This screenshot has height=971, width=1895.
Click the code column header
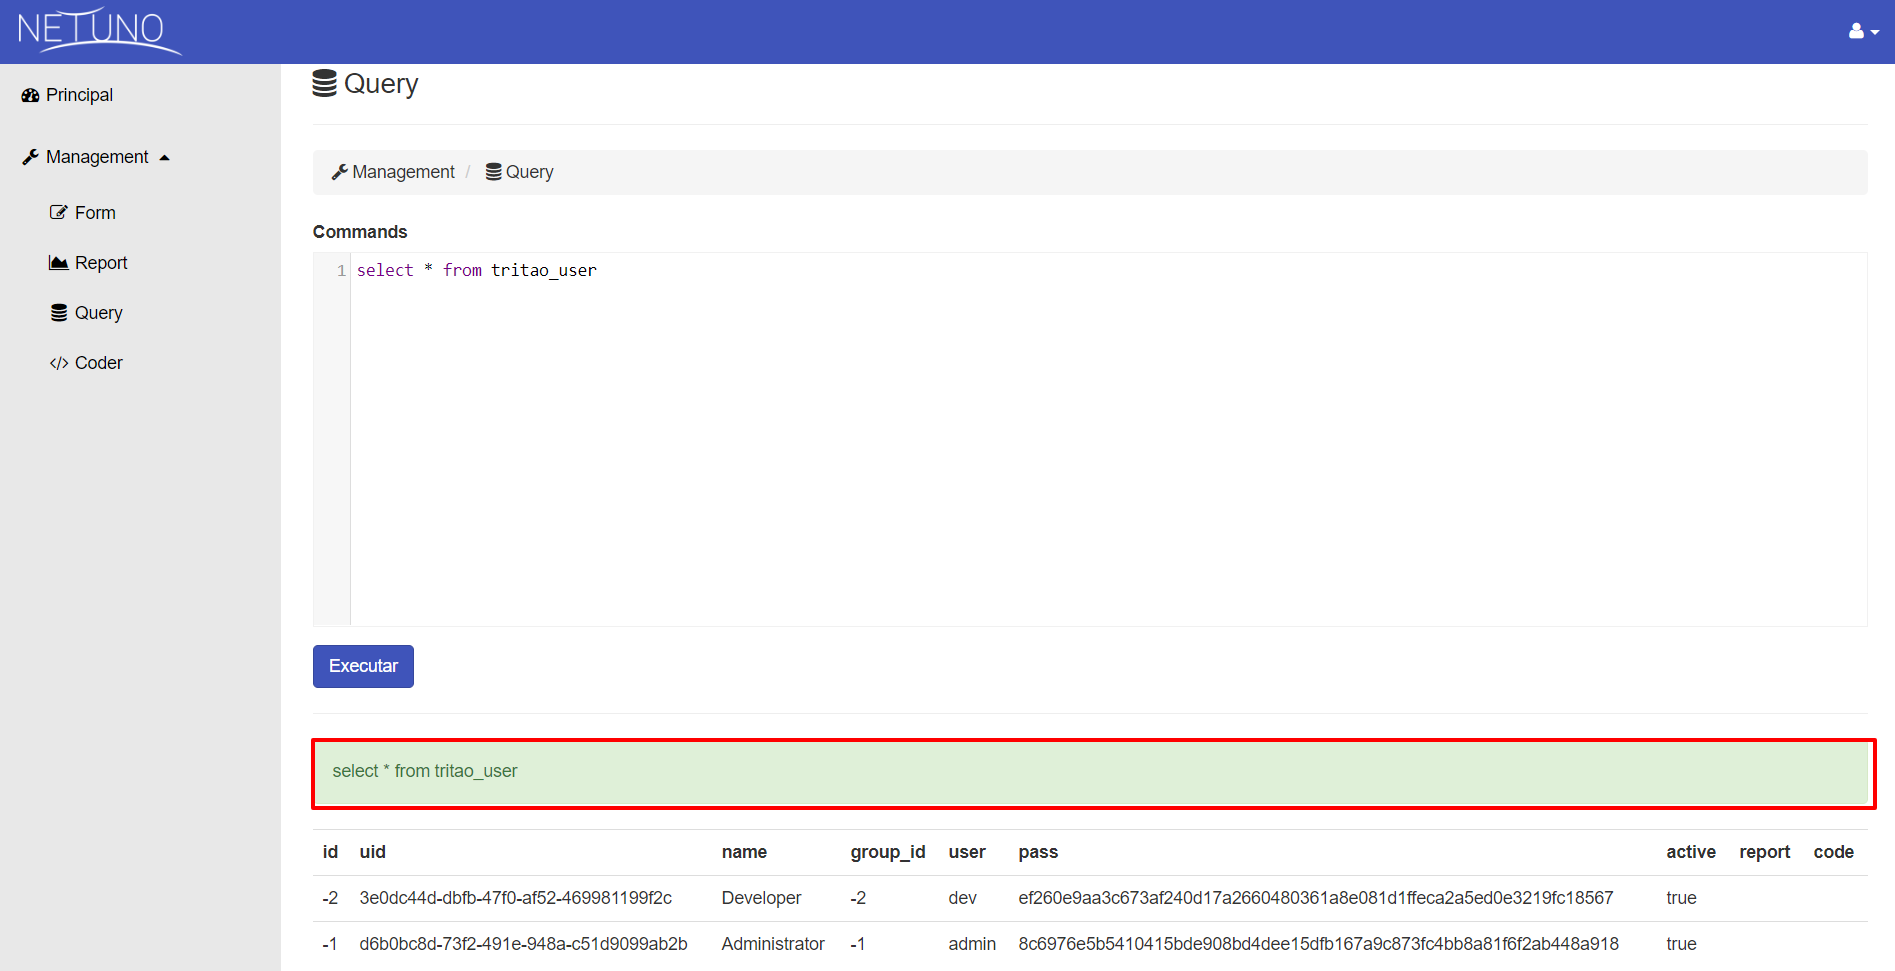(1834, 852)
